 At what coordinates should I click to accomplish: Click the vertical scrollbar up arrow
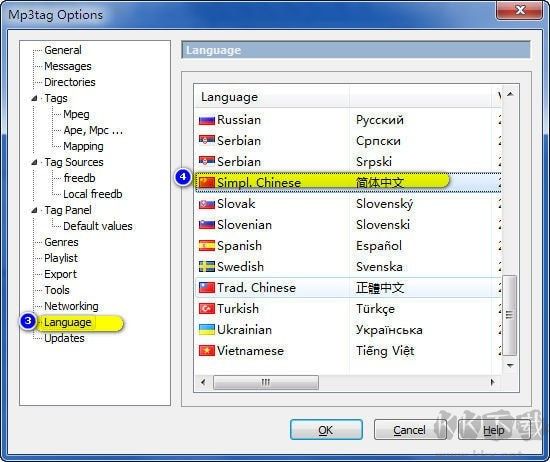pyautogui.click(x=510, y=94)
